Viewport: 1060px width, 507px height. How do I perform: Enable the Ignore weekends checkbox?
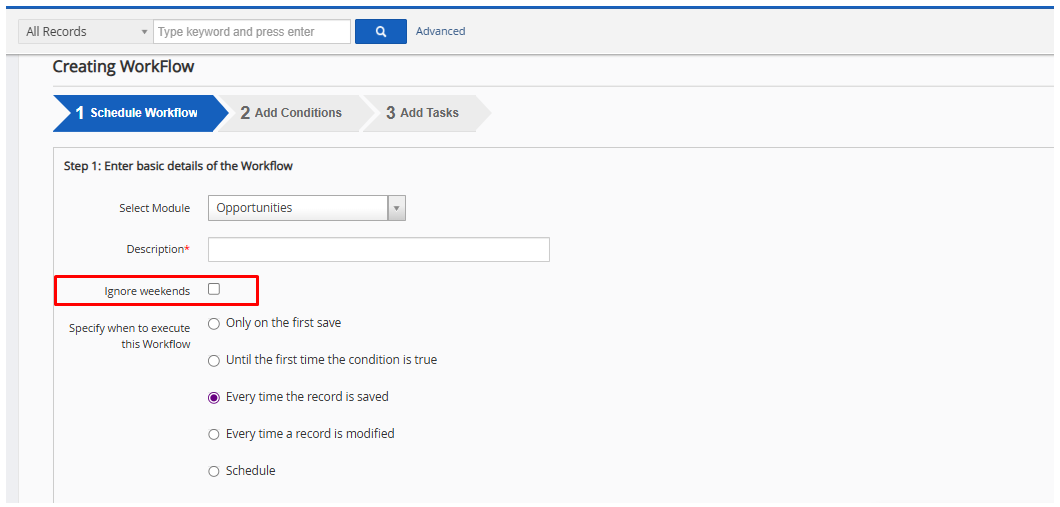(x=214, y=289)
